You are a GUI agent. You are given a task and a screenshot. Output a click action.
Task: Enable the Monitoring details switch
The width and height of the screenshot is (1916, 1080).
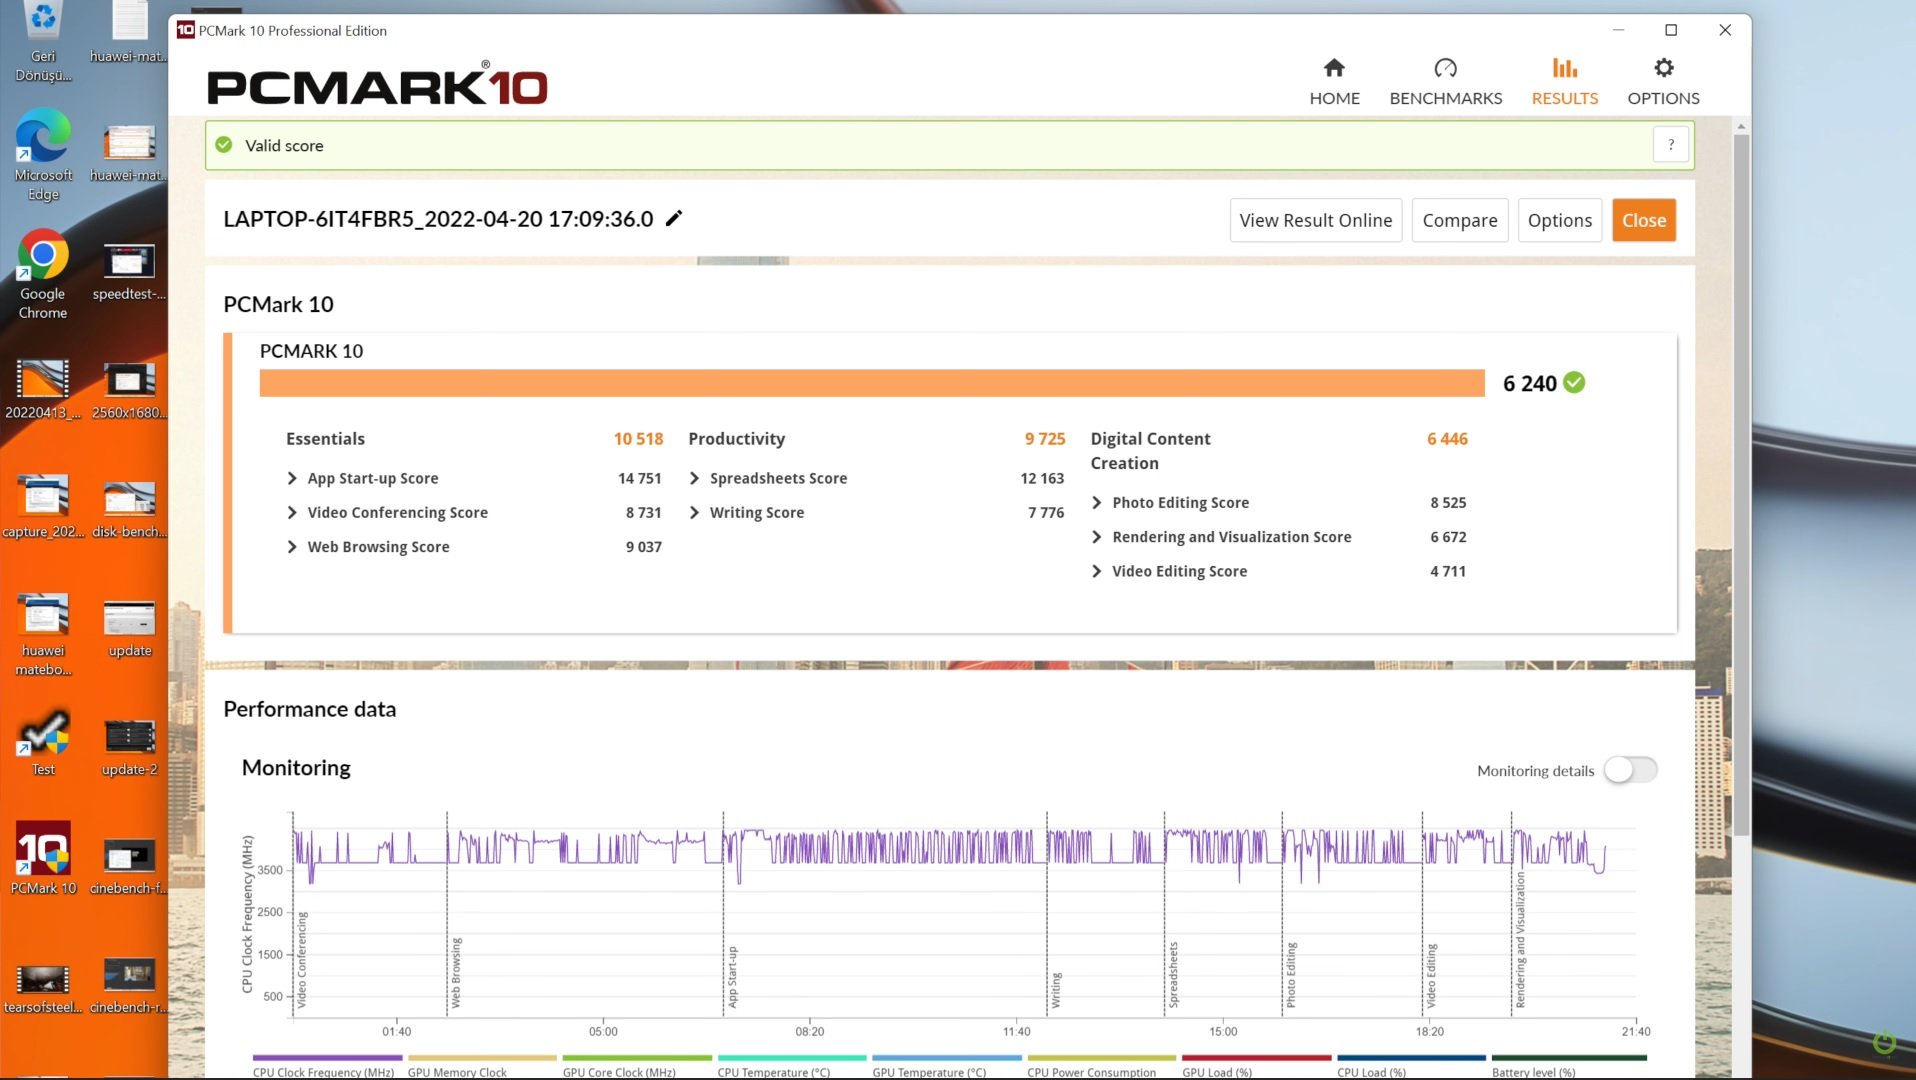tap(1630, 770)
